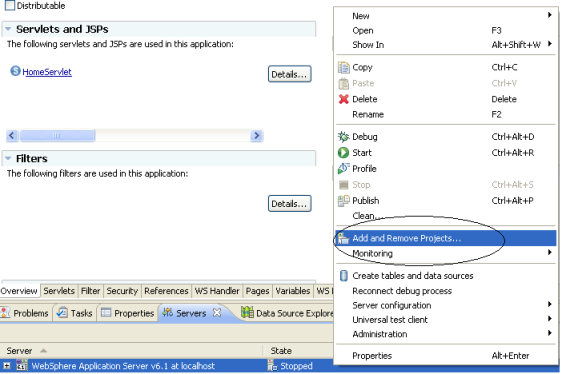Switch to the Filter editor tab
Viewport: 562px width, 374px height.
(90, 291)
